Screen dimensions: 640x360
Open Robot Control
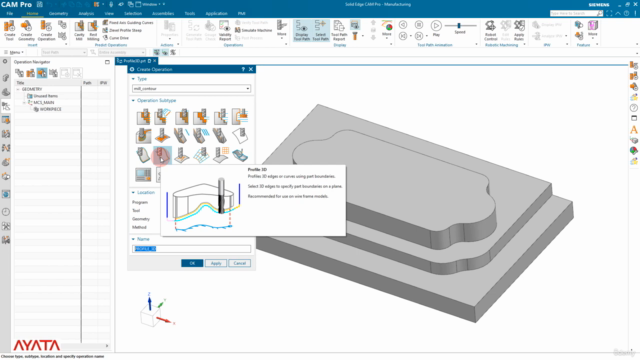[x=490, y=31]
